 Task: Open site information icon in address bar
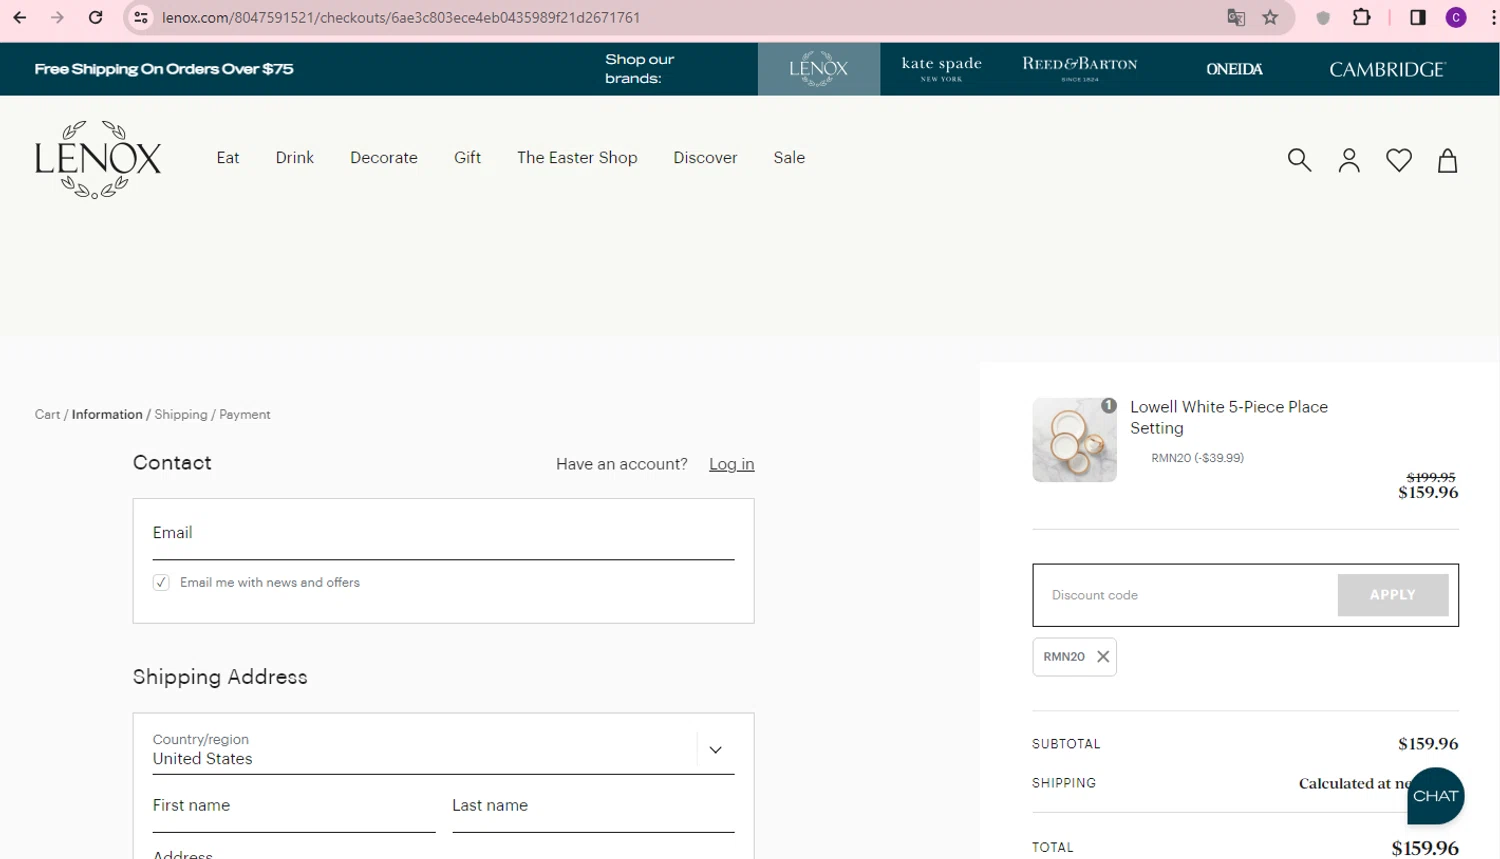pyautogui.click(x=141, y=17)
